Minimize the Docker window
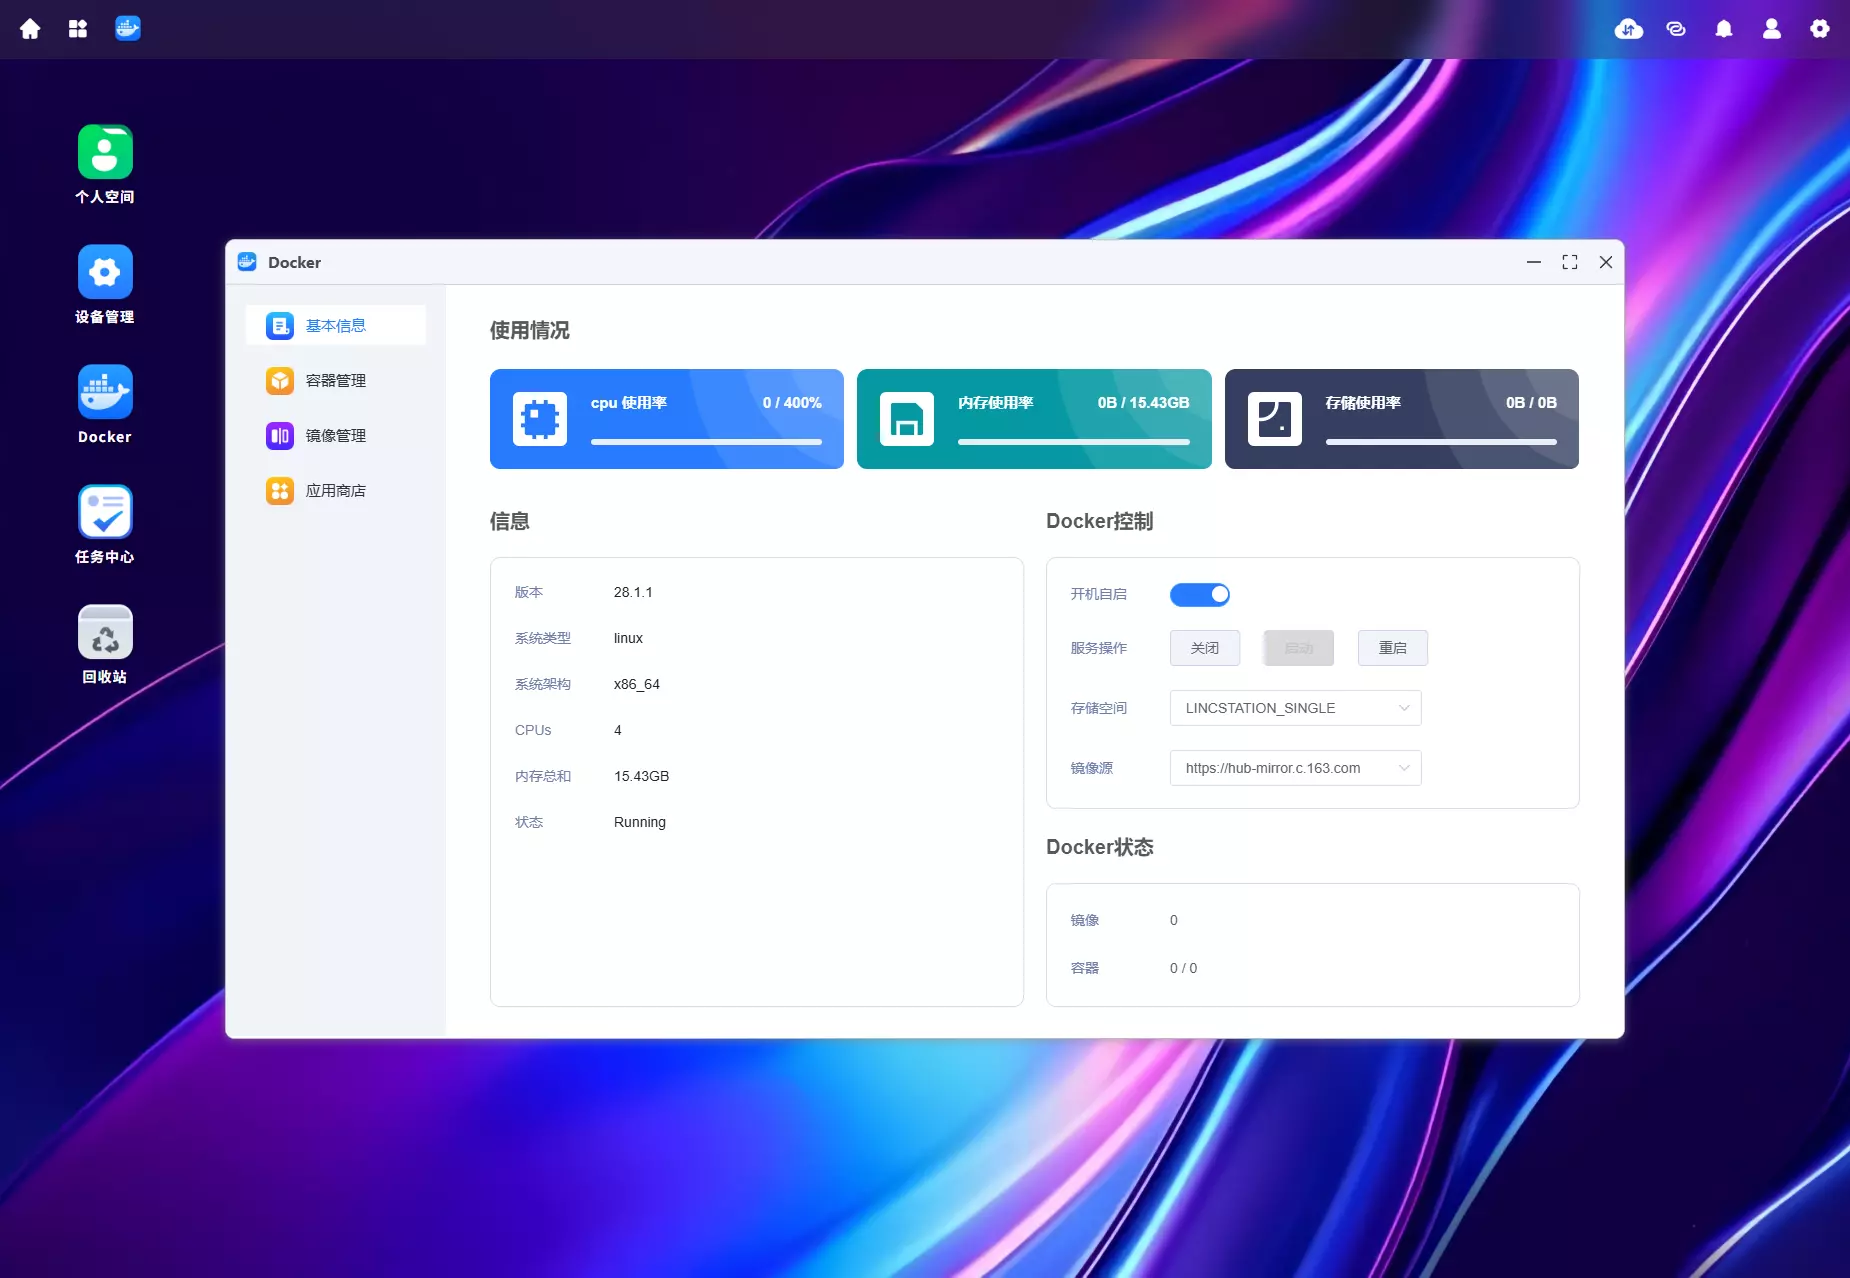This screenshot has height=1278, width=1850. (x=1534, y=262)
